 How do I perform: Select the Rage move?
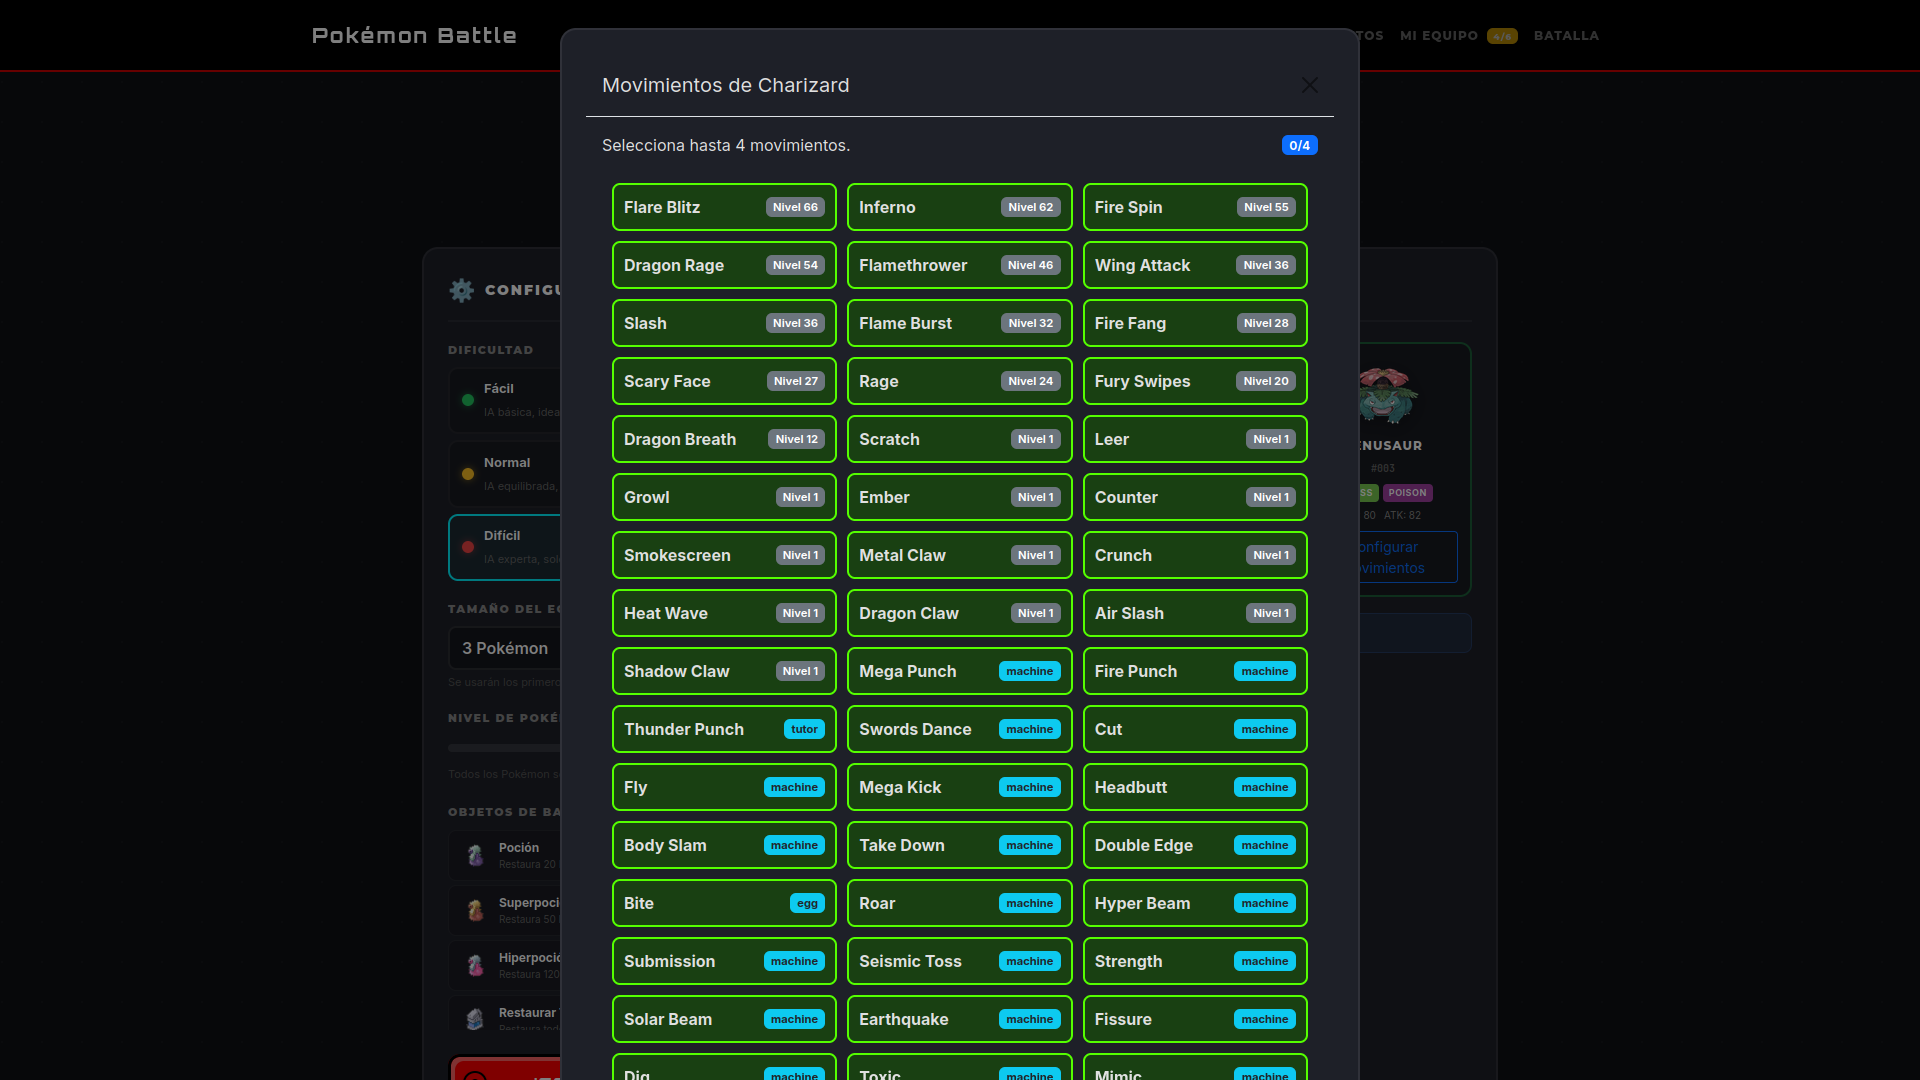(x=959, y=381)
